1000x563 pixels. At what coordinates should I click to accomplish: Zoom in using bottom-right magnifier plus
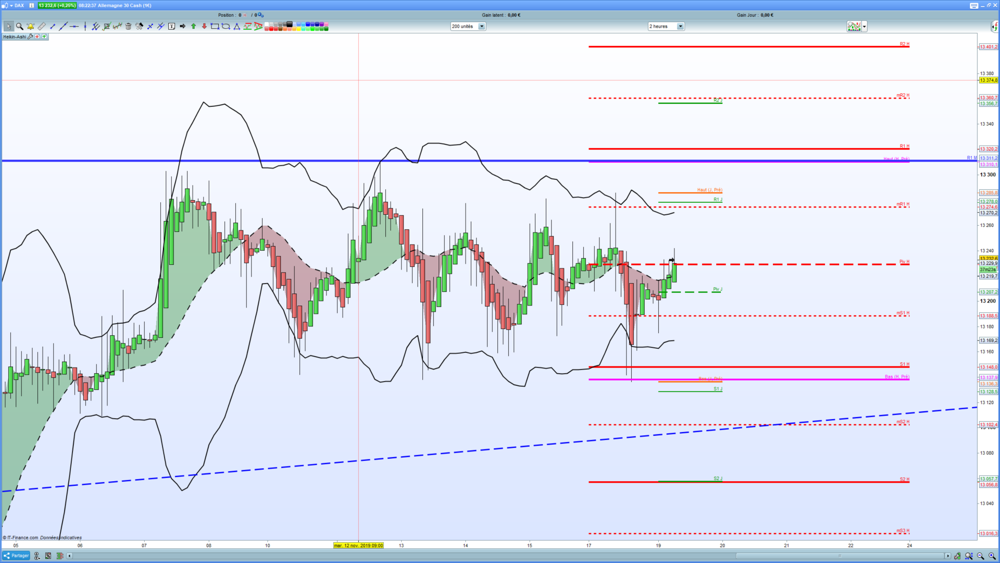(992, 556)
